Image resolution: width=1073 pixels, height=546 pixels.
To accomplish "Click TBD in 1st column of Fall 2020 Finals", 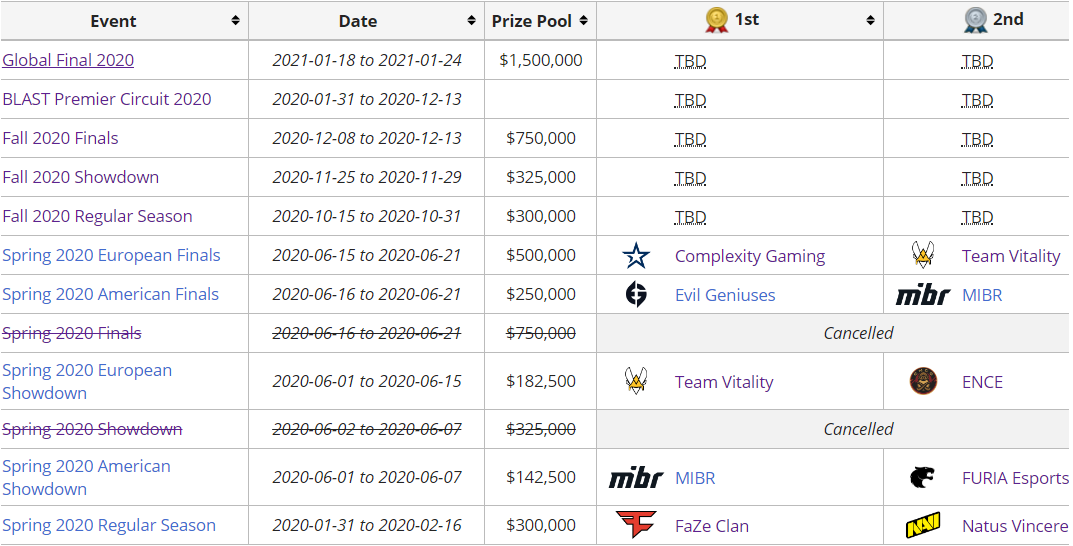I will pos(690,139).
